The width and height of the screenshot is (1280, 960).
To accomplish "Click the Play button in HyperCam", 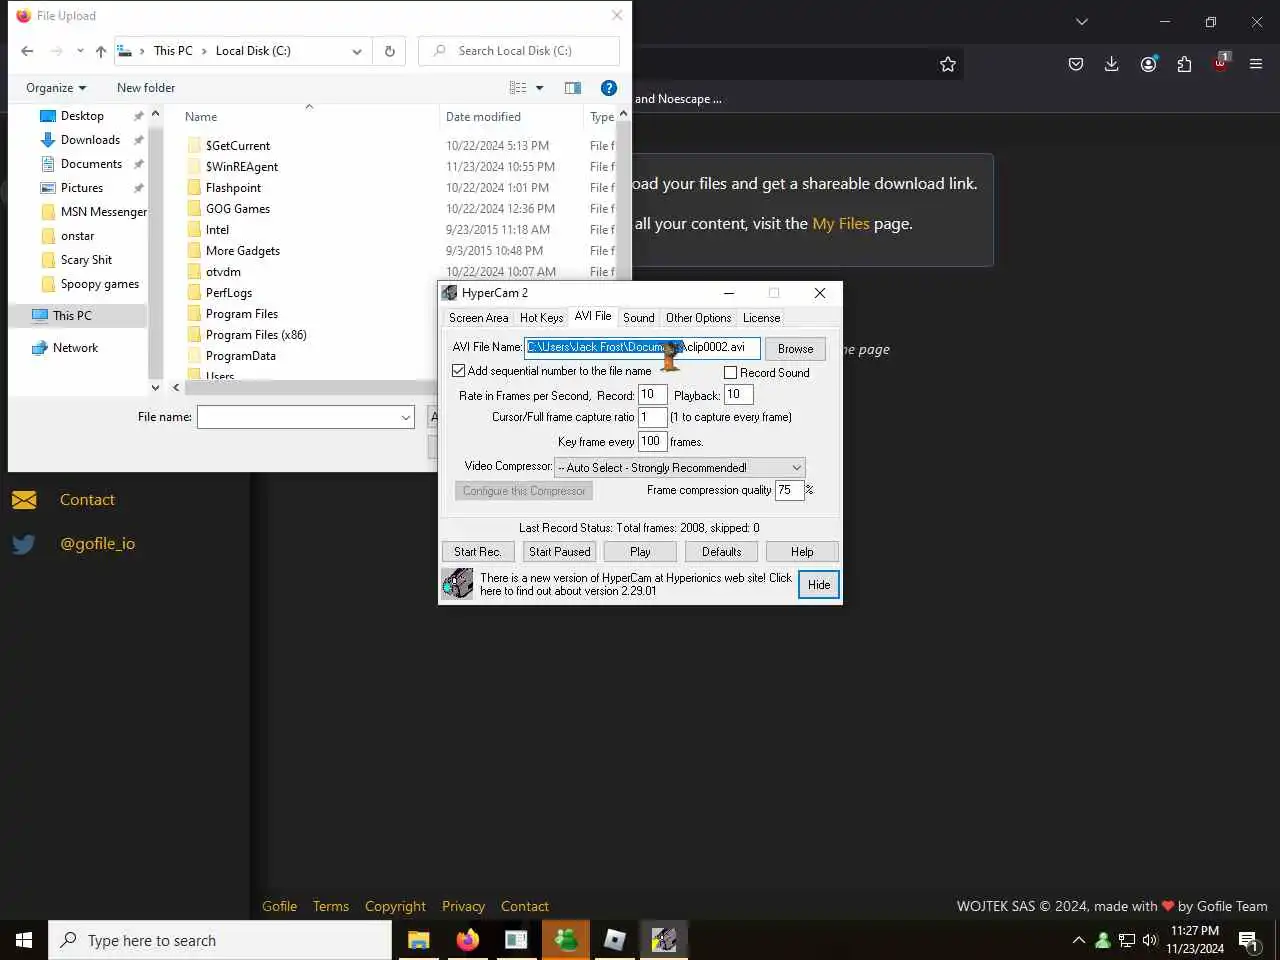I will (640, 552).
